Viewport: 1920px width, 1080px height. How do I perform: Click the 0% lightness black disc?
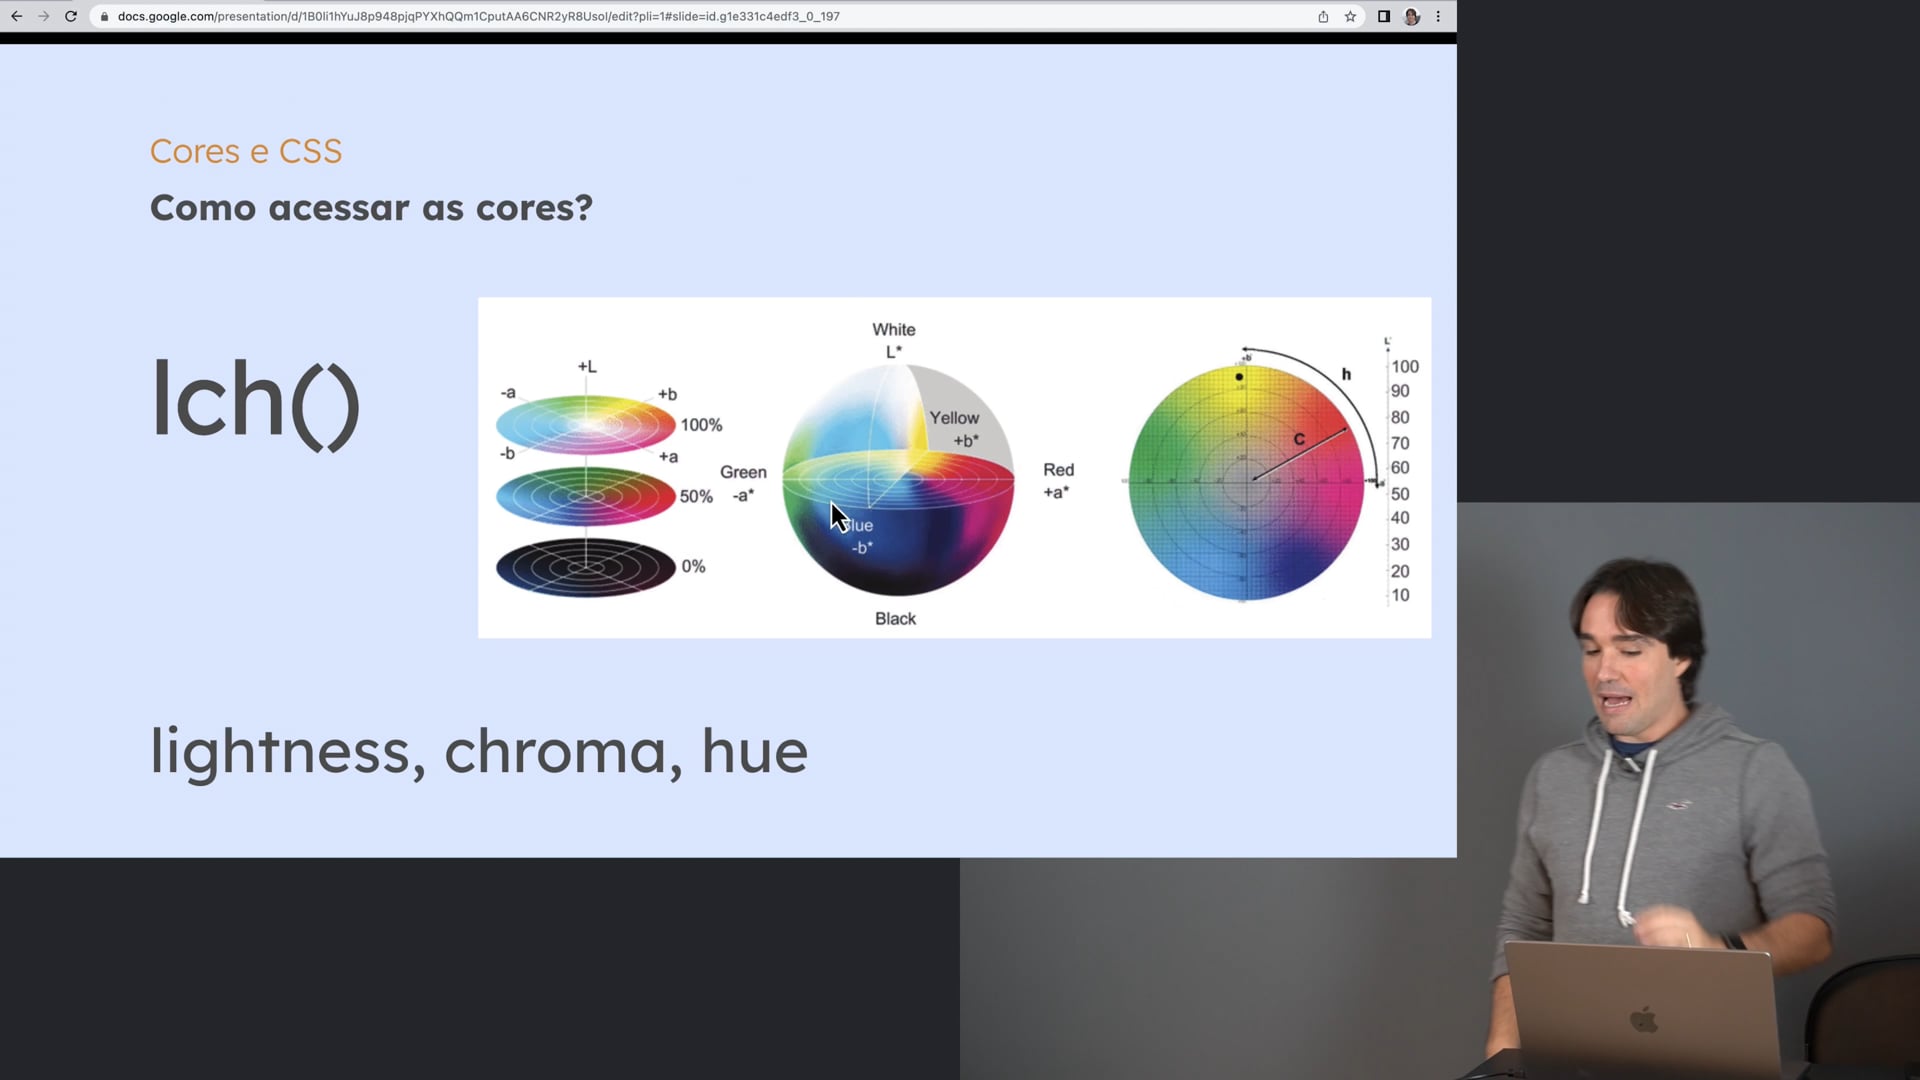coord(586,567)
